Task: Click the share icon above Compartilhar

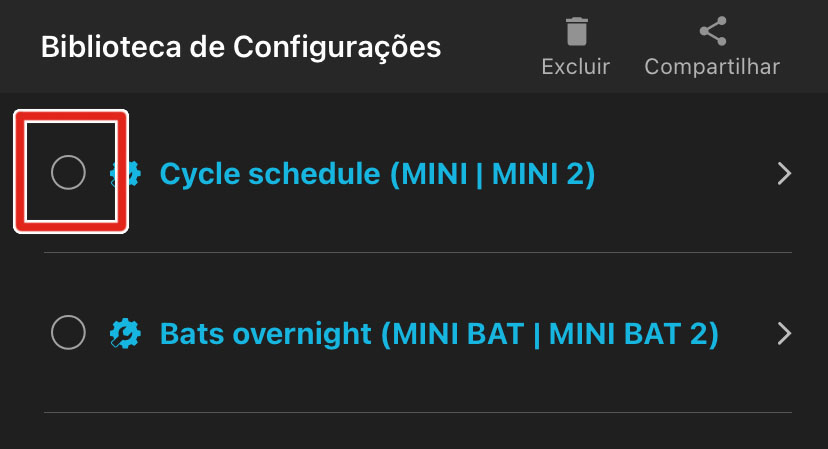Action: click(712, 31)
